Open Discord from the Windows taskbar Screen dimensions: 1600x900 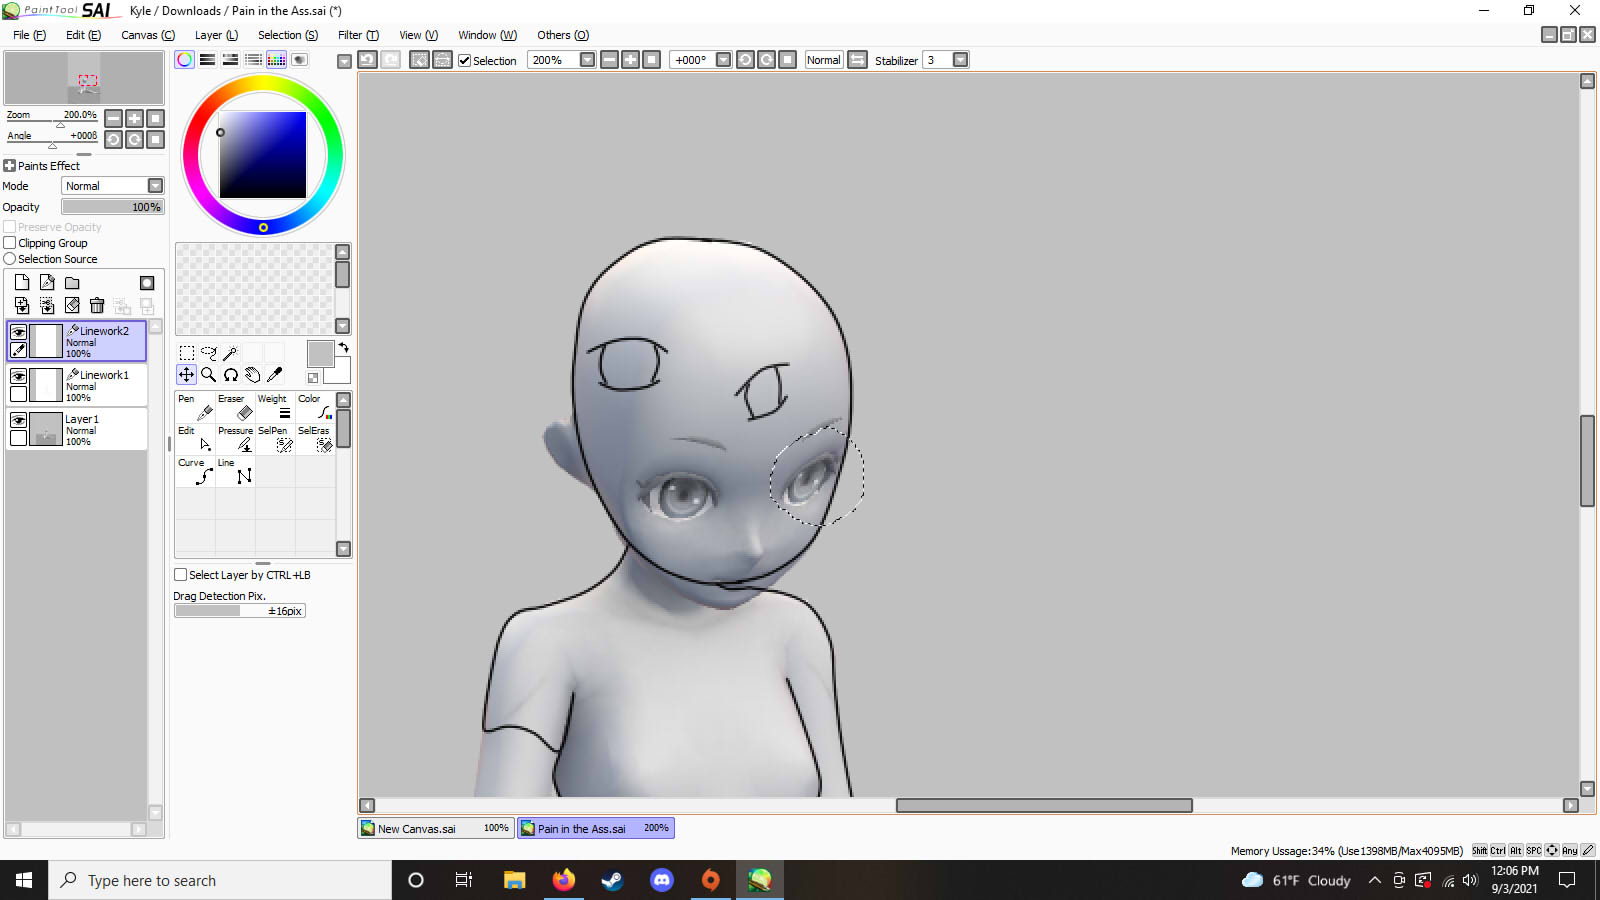pos(661,880)
